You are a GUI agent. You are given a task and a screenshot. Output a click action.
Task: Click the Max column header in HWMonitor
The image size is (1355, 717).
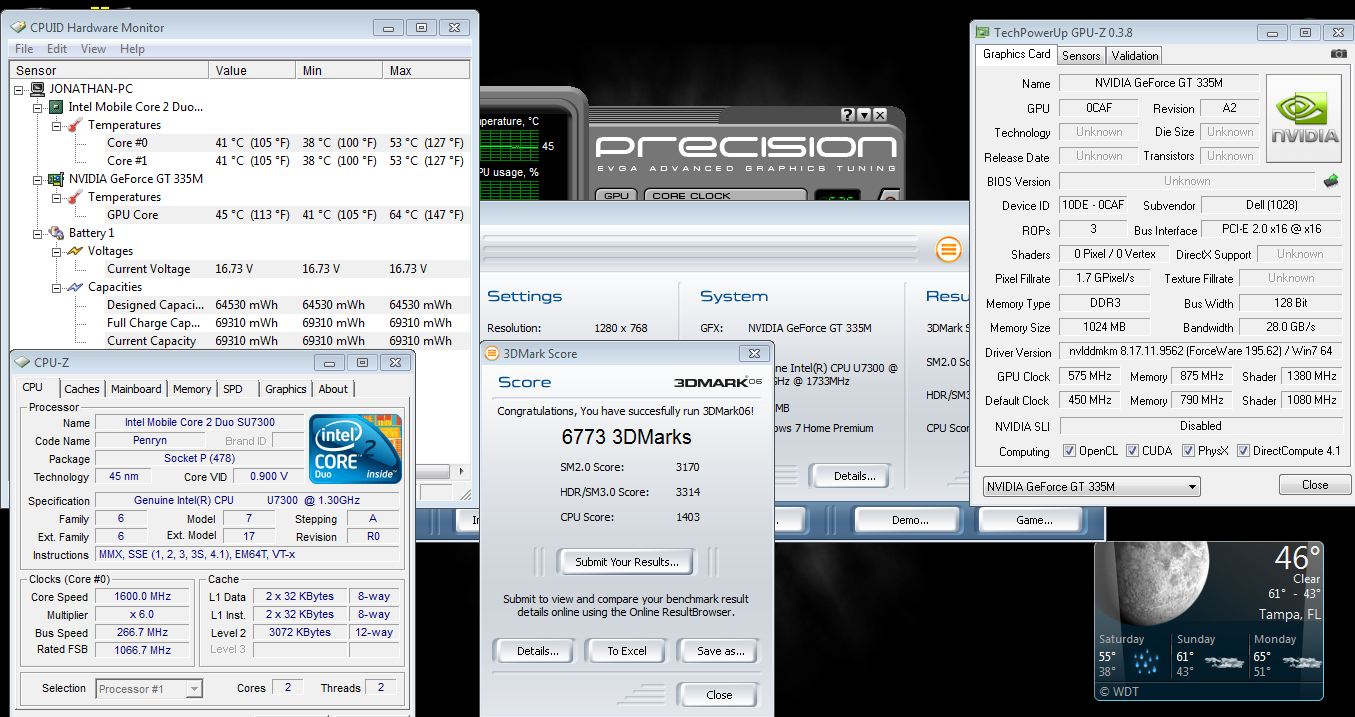[x=427, y=71]
